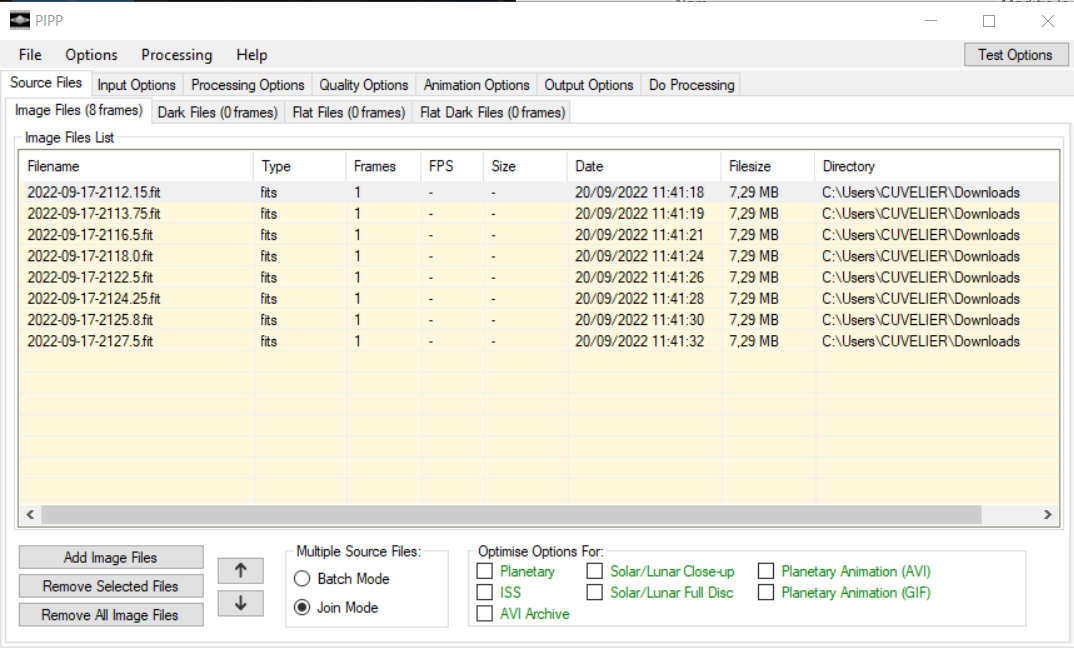Toggle Solar/Lunar Full Disc checkbox

pyautogui.click(x=595, y=593)
